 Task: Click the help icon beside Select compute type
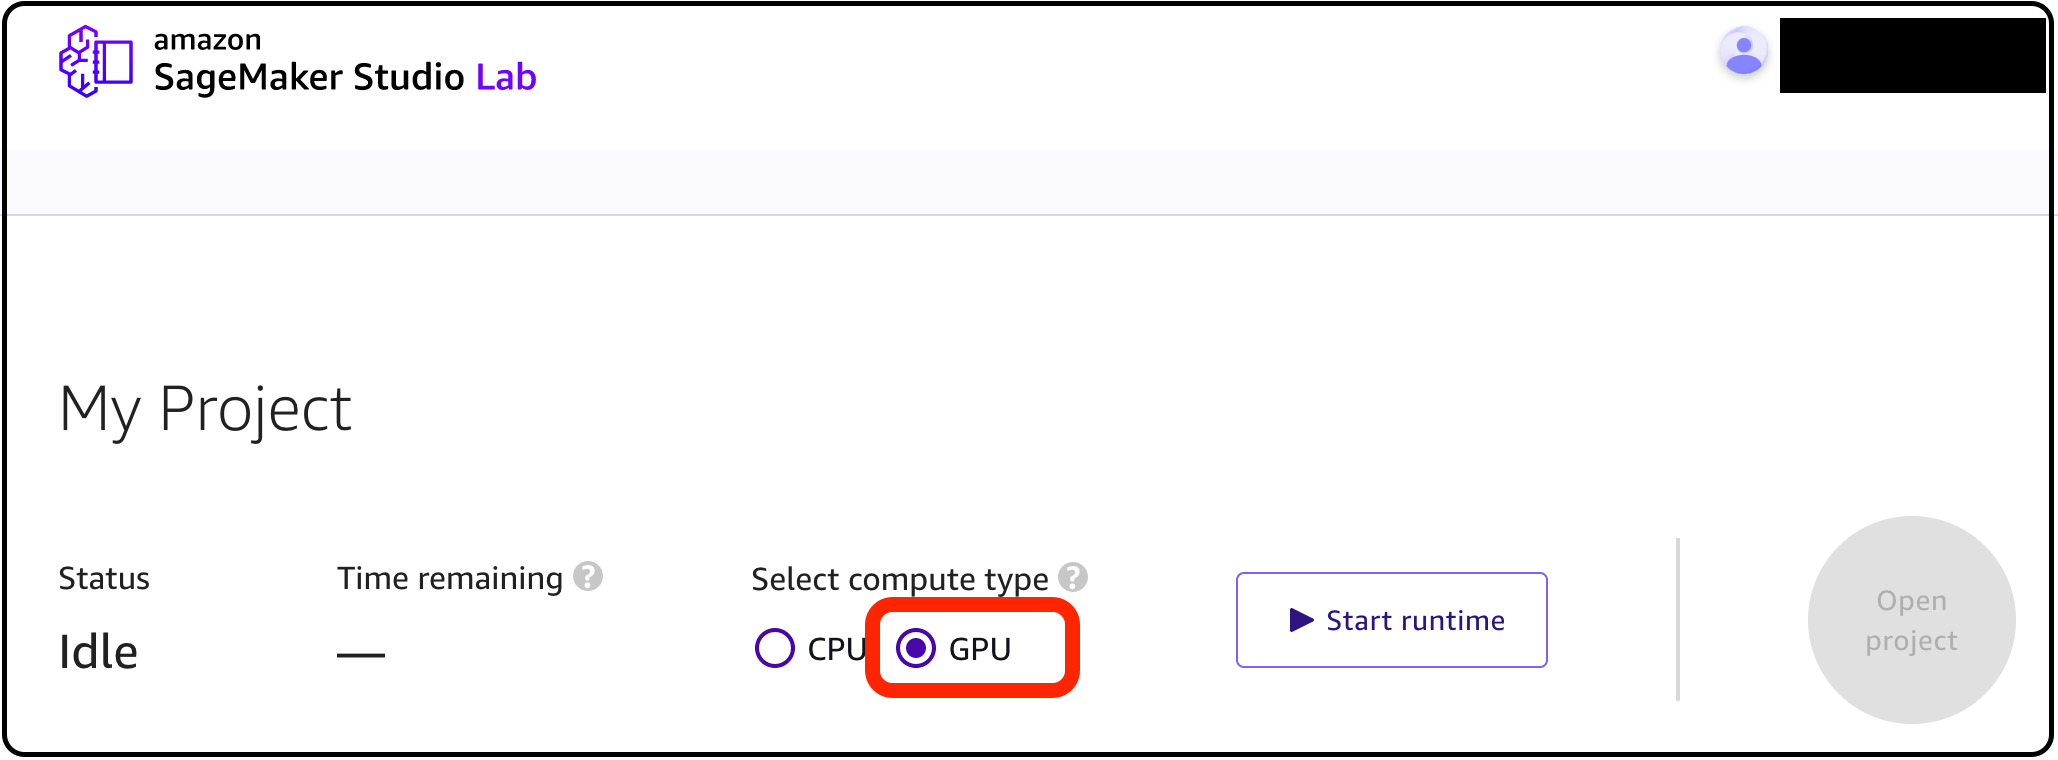click(x=1072, y=578)
